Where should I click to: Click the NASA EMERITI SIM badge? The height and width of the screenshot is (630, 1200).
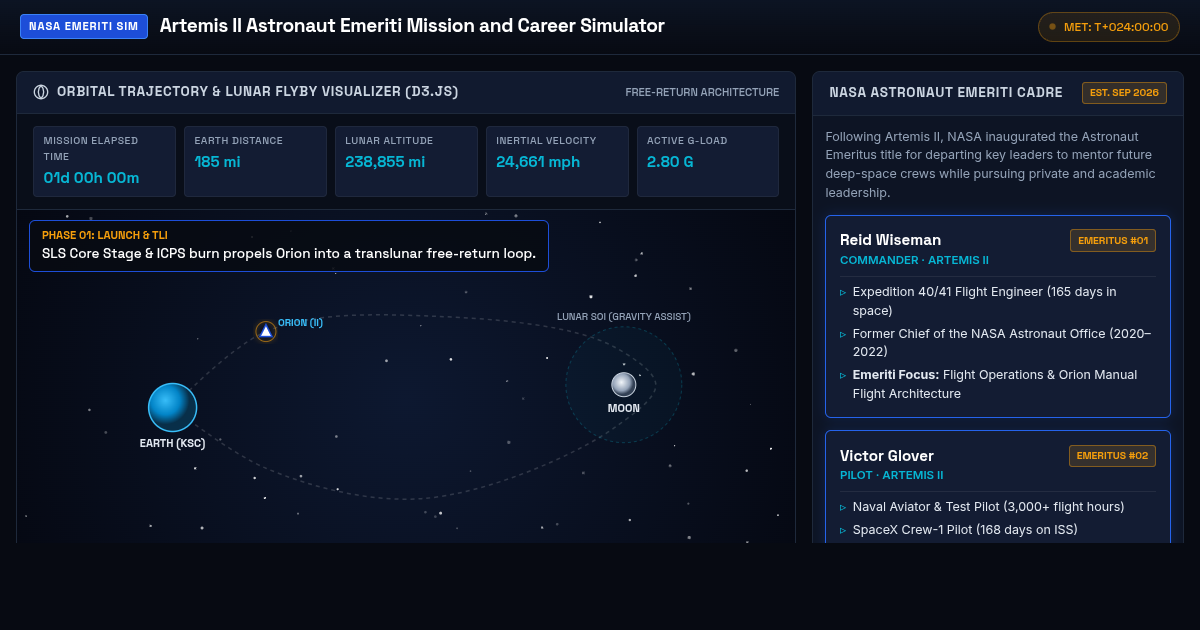point(84,26)
